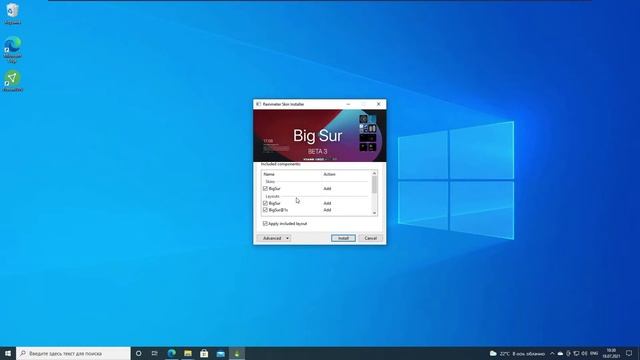Open the notification center icon
Screen dimensions: 640x360
click(629, 353)
